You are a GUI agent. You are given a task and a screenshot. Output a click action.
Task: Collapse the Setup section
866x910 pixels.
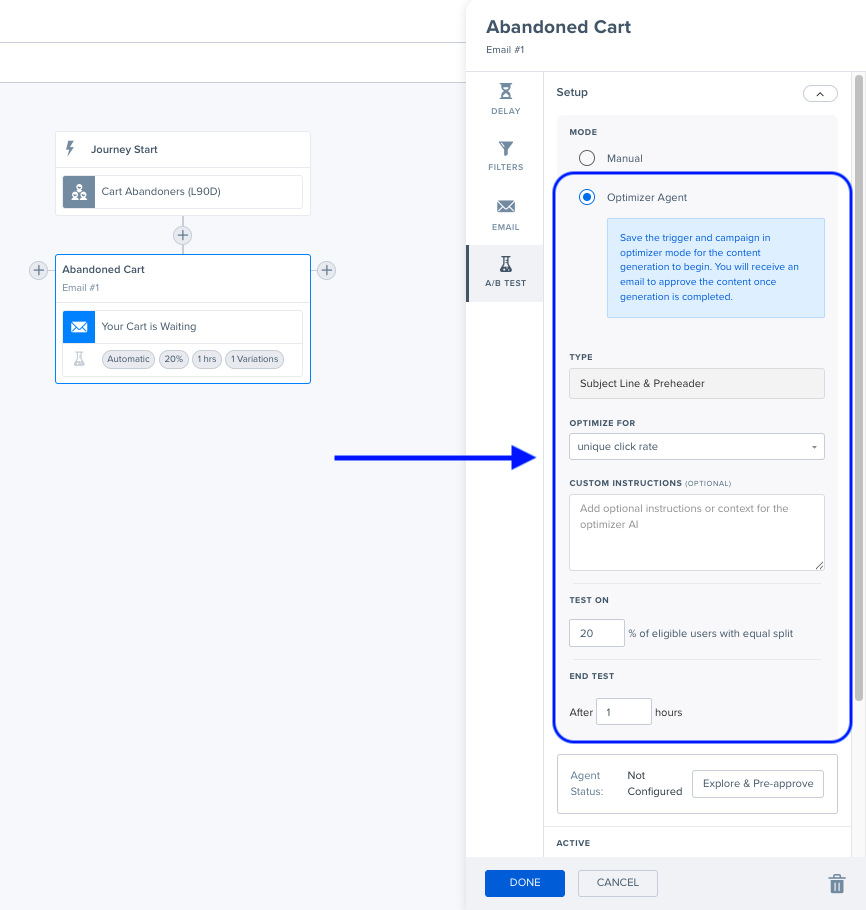coord(819,93)
